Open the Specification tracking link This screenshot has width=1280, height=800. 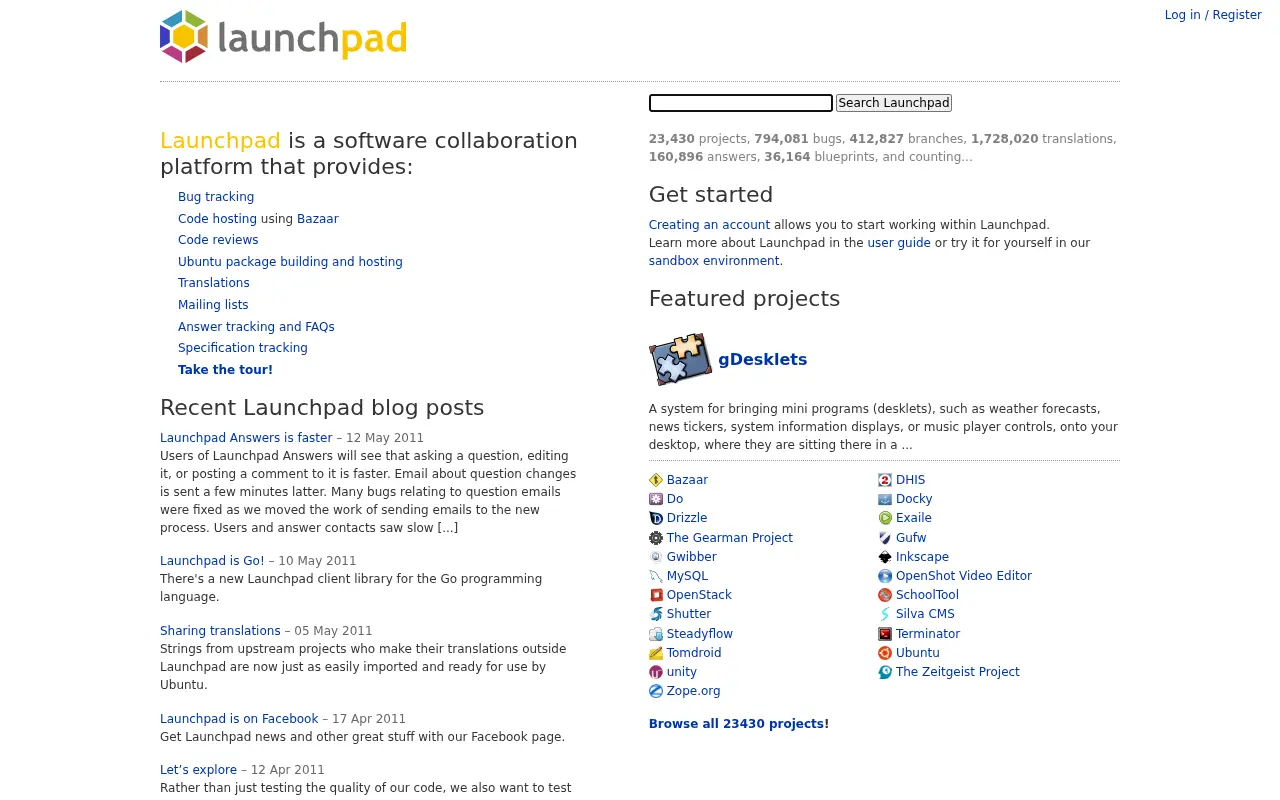click(x=243, y=348)
